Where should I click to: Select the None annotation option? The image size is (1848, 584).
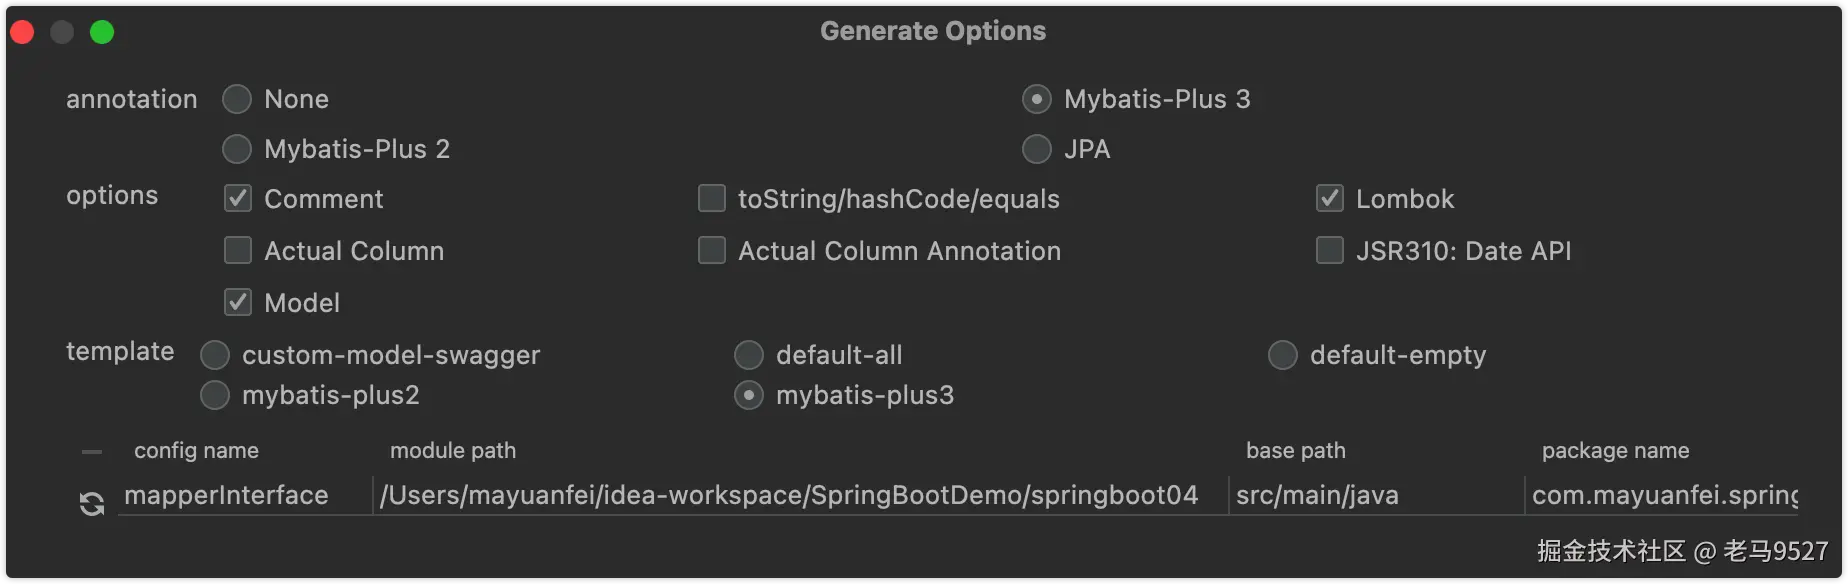tap(237, 99)
